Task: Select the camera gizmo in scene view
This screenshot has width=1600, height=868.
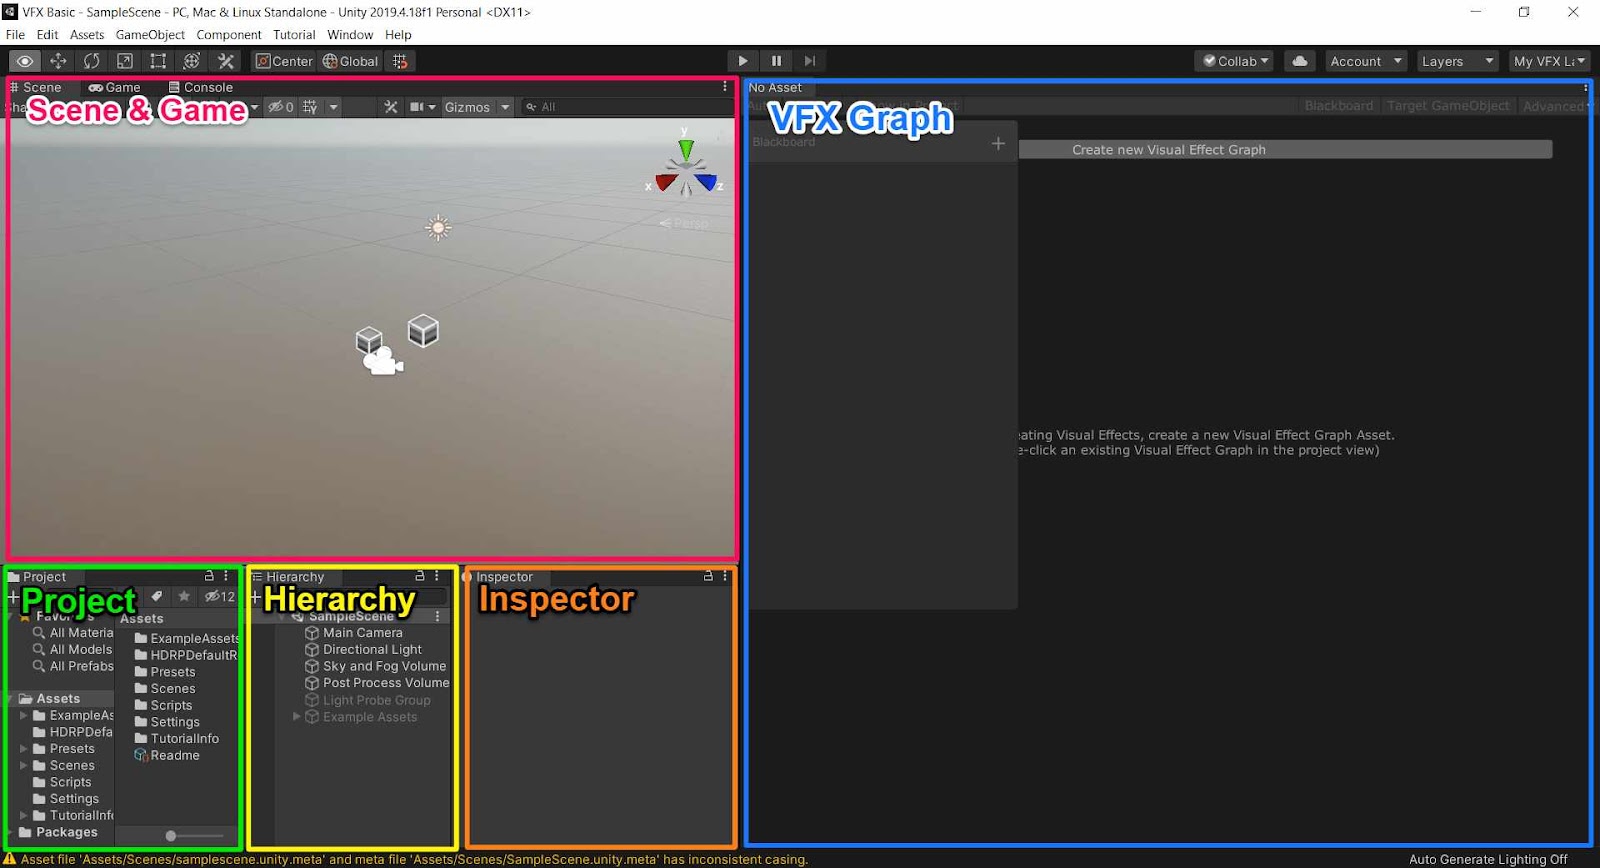Action: (383, 361)
